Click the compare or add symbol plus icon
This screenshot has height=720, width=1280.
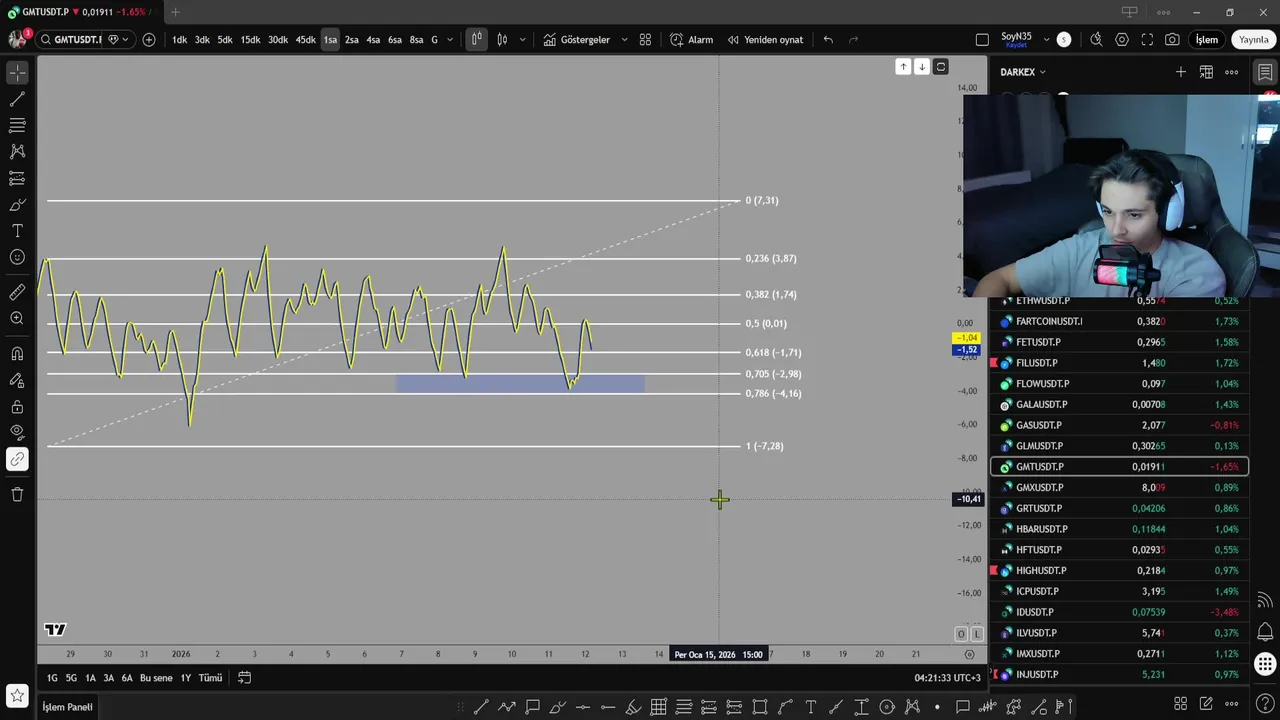coord(149,40)
